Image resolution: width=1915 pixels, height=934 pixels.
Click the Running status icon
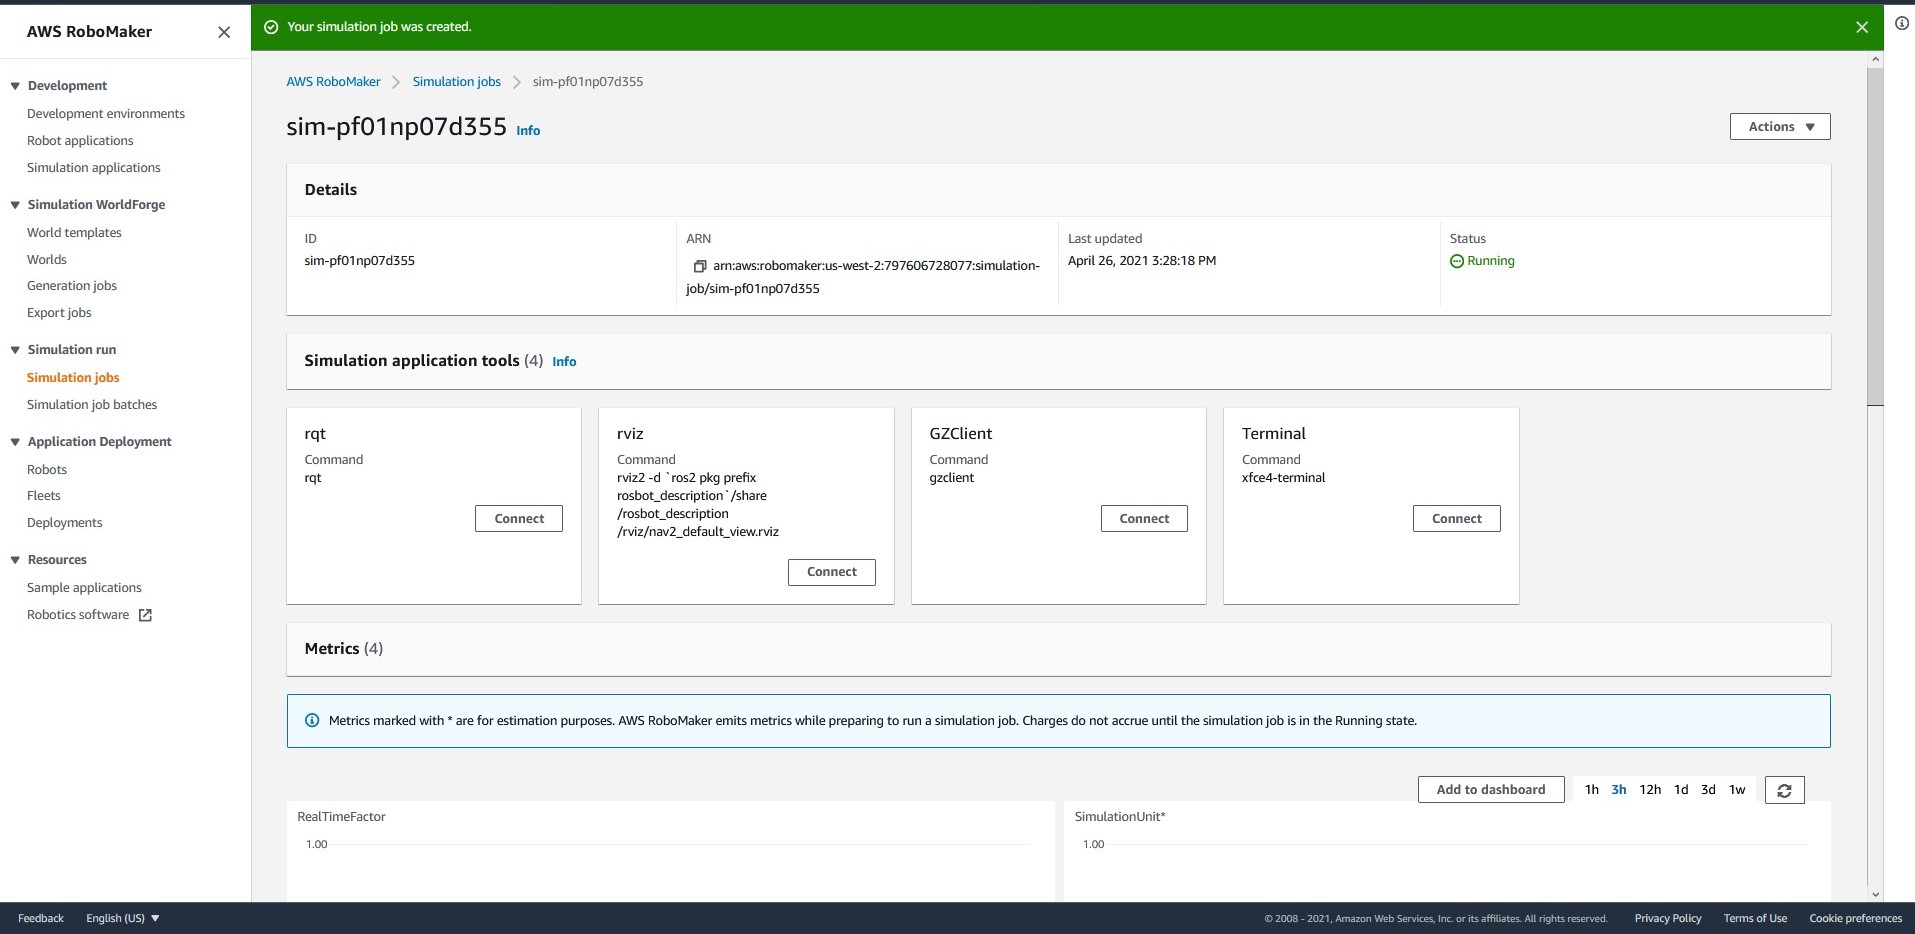[1457, 261]
